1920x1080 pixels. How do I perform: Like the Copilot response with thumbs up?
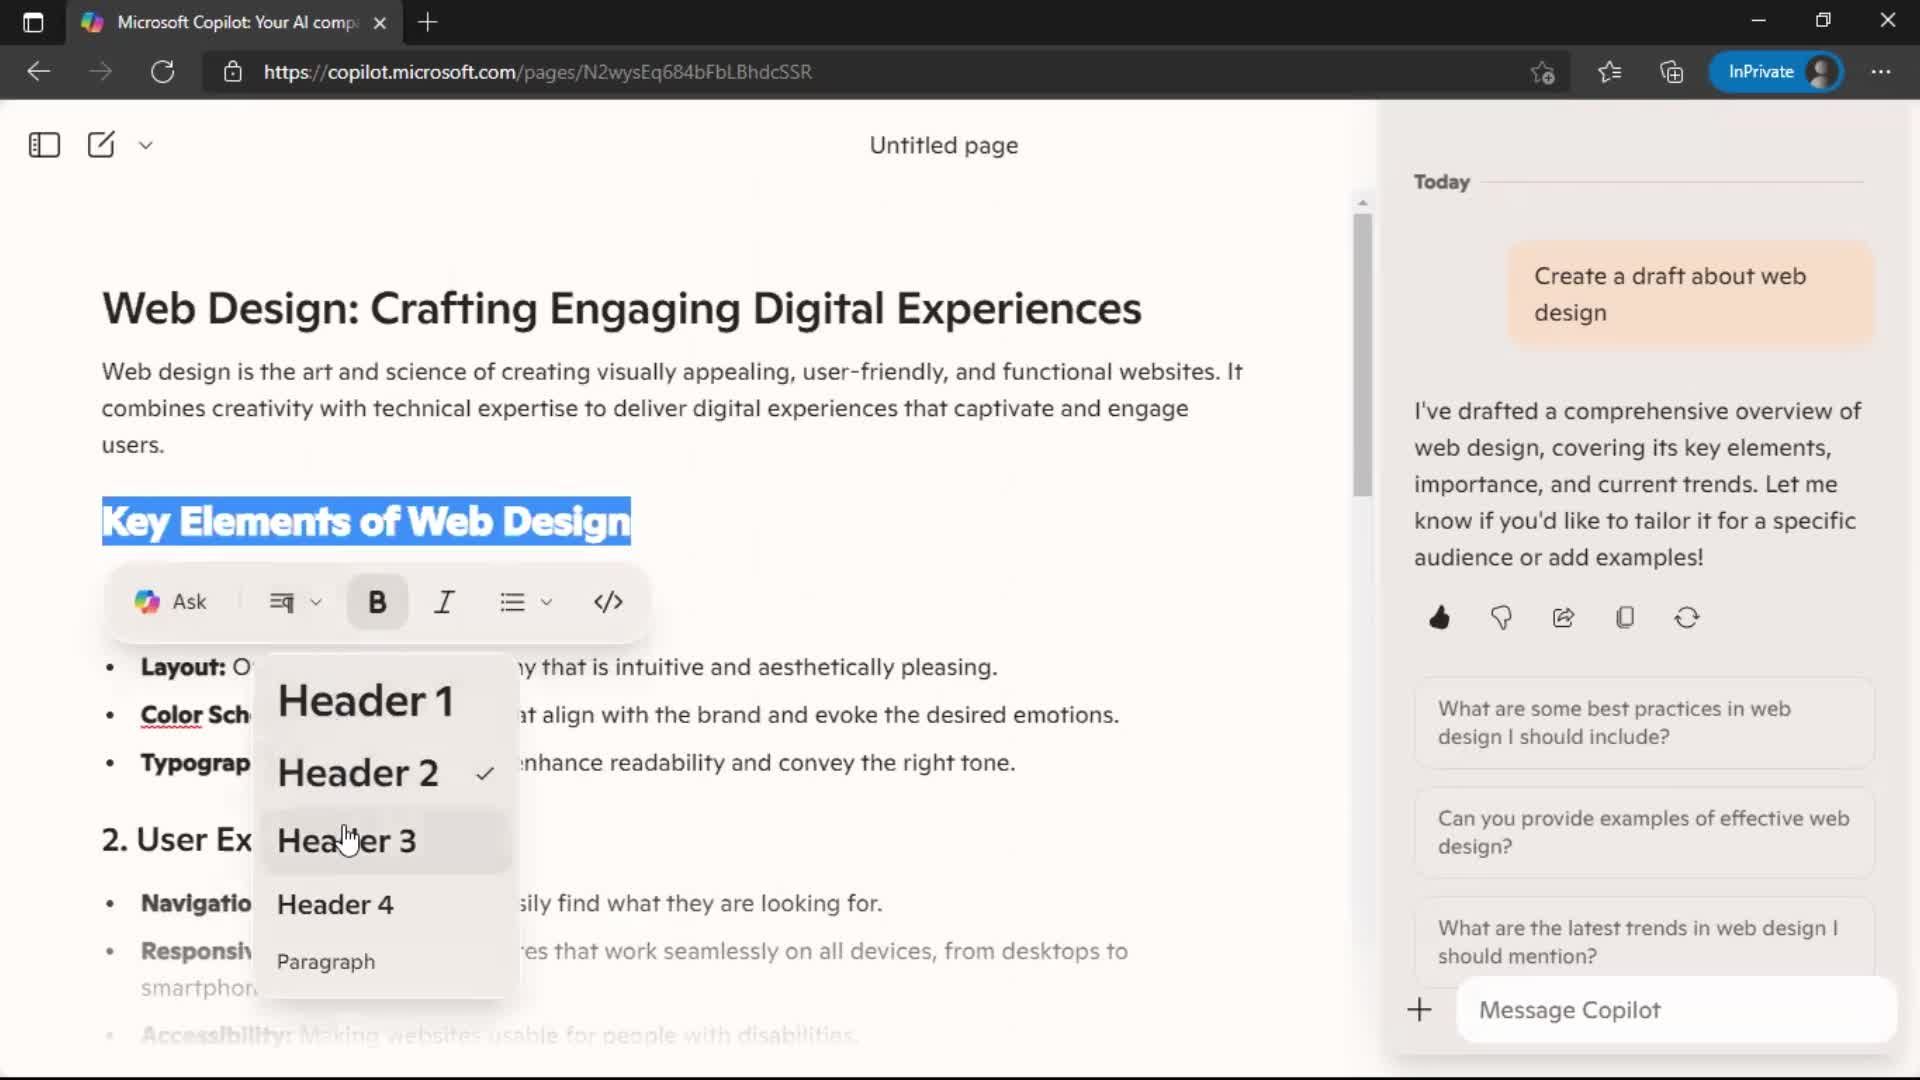click(1439, 618)
